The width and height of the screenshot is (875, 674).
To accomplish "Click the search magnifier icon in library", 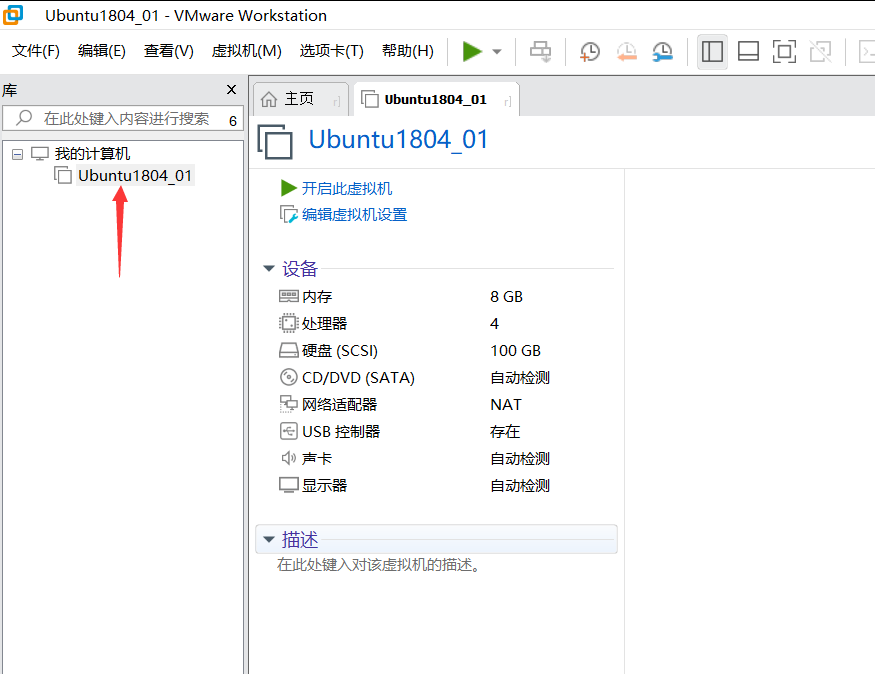I will tap(23, 118).
